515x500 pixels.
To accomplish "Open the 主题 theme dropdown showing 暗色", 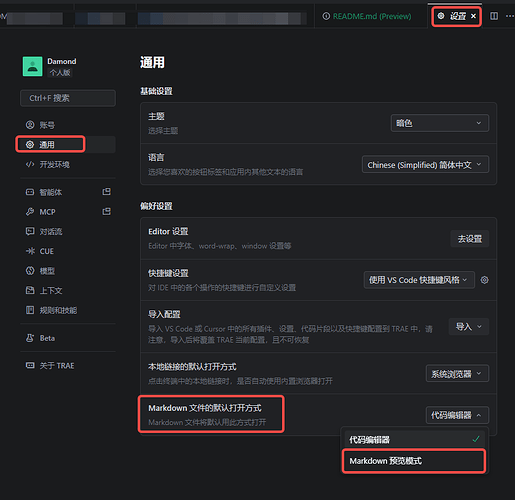I will (x=440, y=123).
